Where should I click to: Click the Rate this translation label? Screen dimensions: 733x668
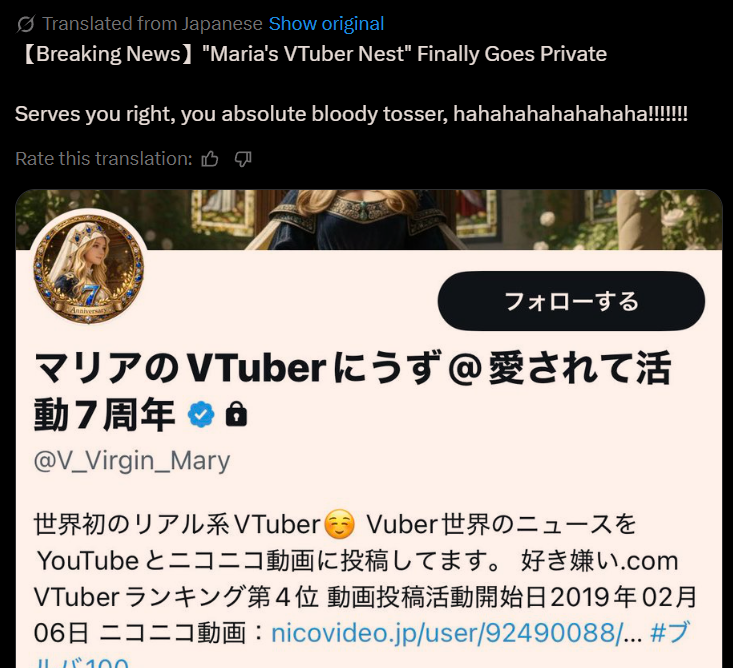tap(104, 159)
